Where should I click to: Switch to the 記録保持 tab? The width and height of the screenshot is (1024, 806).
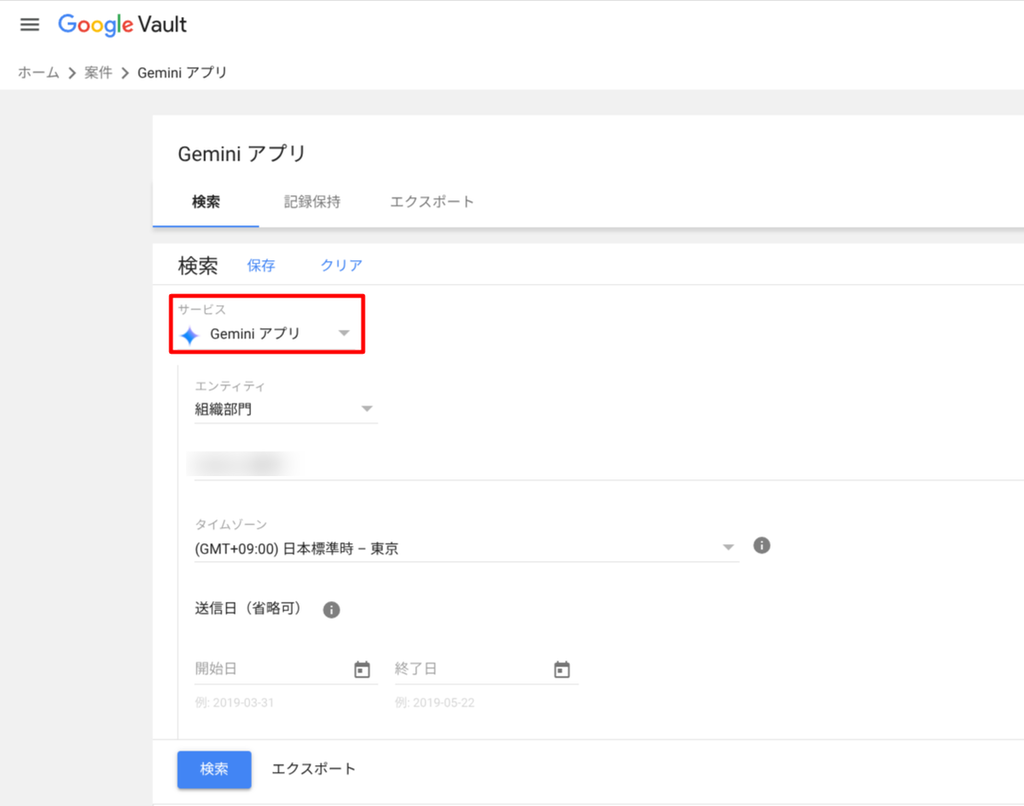[312, 202]
